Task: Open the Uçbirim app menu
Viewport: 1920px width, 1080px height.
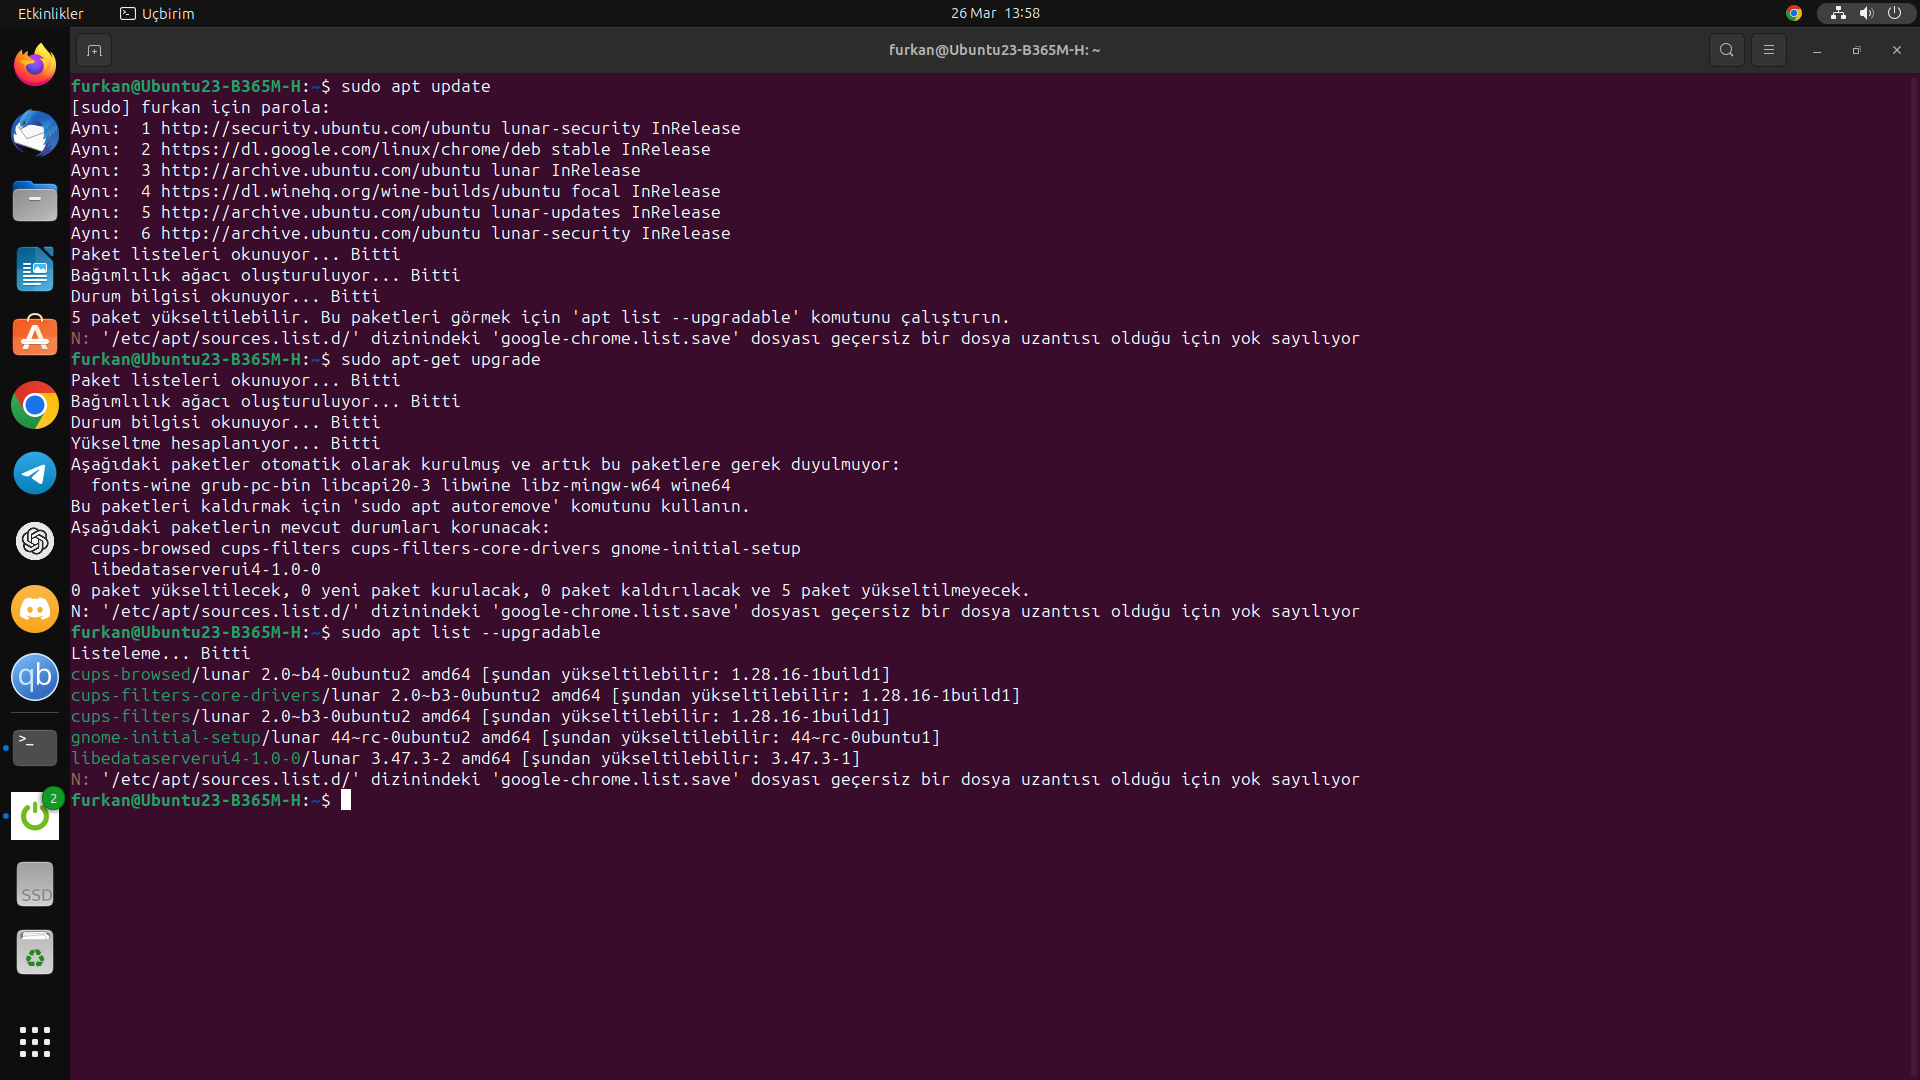Action: coord(157,13)
